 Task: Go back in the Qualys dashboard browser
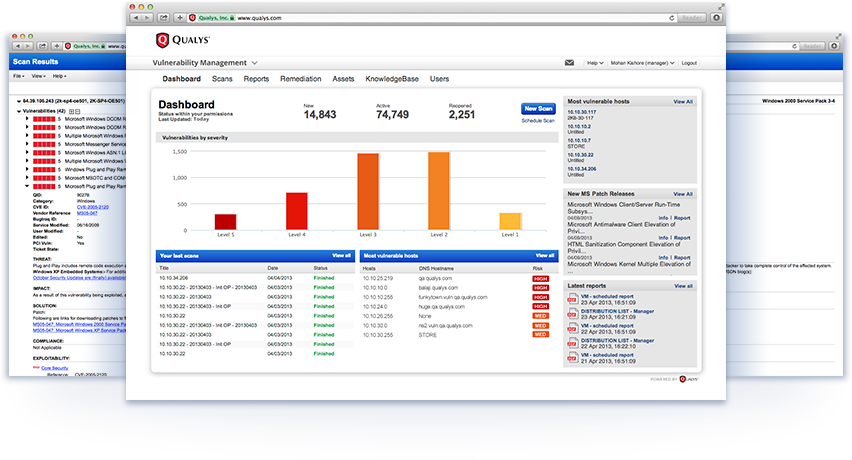tap(136, 18)
